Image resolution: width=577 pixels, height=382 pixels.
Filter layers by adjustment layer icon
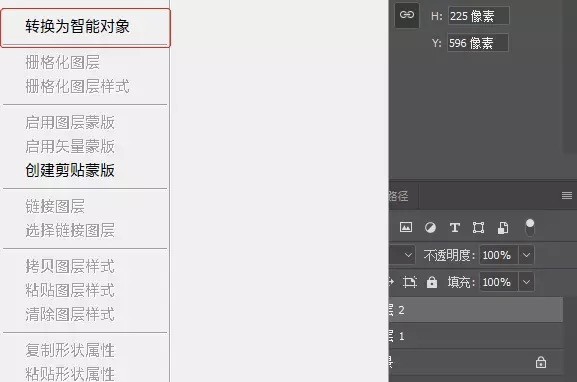click(x=430, y=227)
